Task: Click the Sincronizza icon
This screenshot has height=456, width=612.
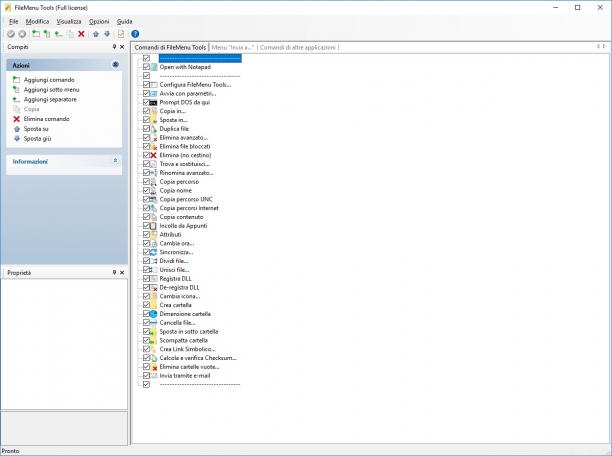Action: pos(153,252)
